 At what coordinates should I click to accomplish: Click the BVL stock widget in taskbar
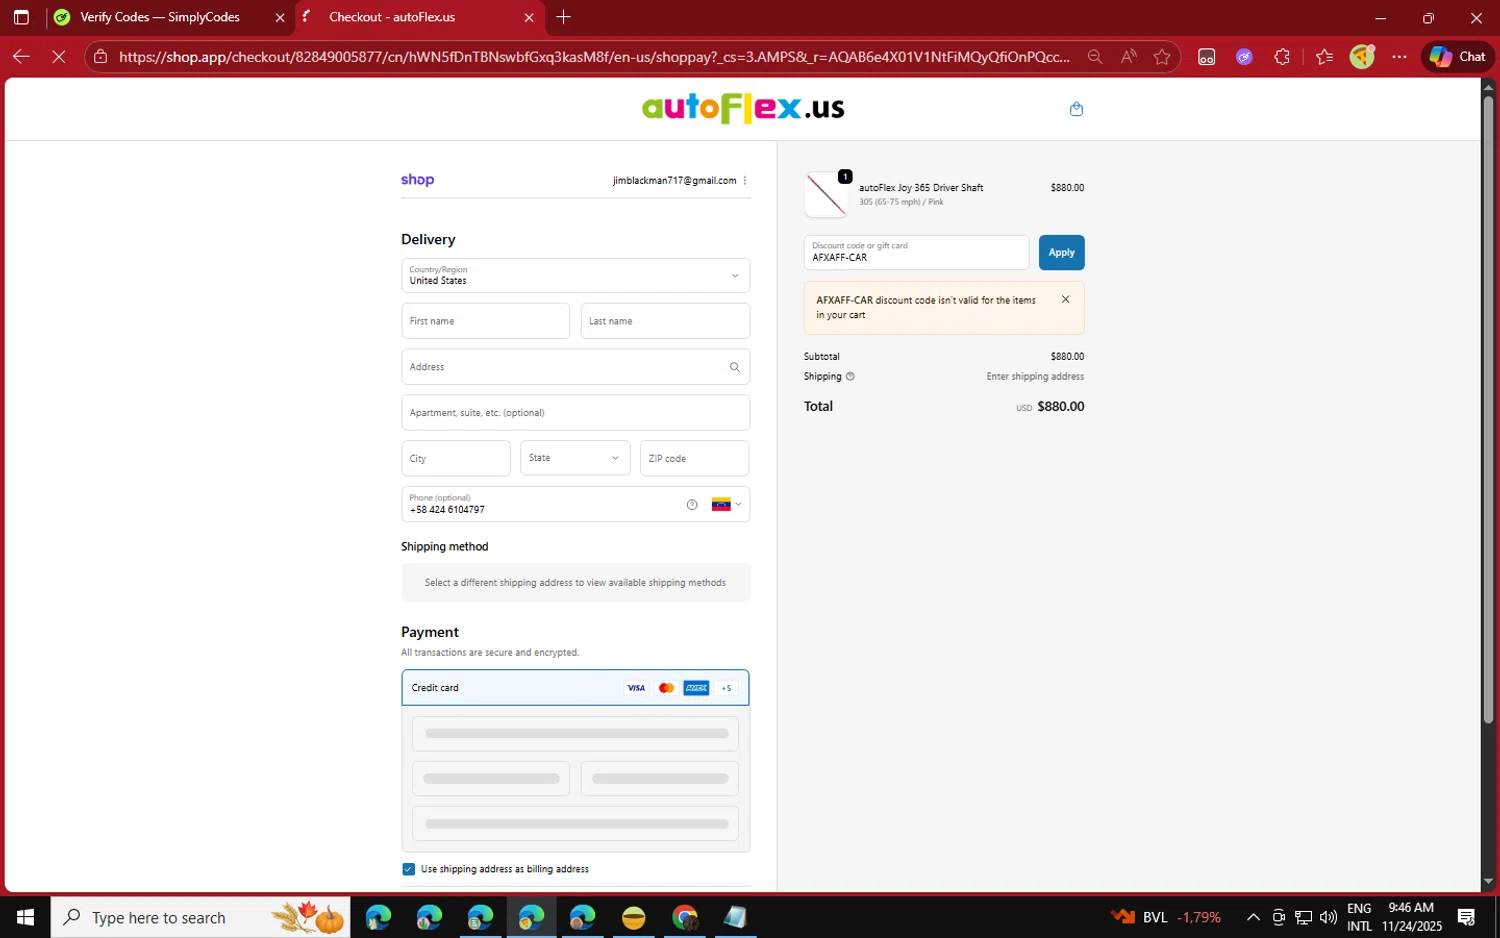[1166, 917]
